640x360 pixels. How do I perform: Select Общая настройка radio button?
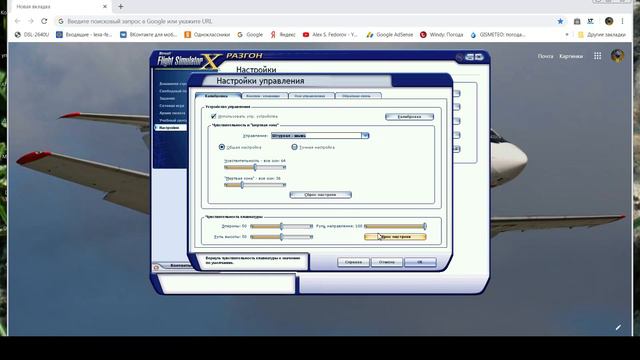click(222, 147)
